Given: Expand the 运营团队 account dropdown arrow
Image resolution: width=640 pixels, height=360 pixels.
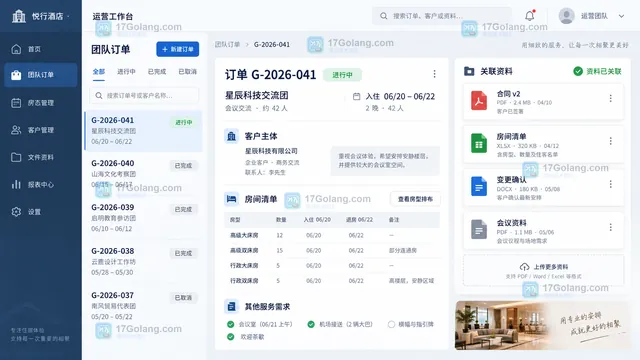Looking at the screenshot, I should pos(621,16).
